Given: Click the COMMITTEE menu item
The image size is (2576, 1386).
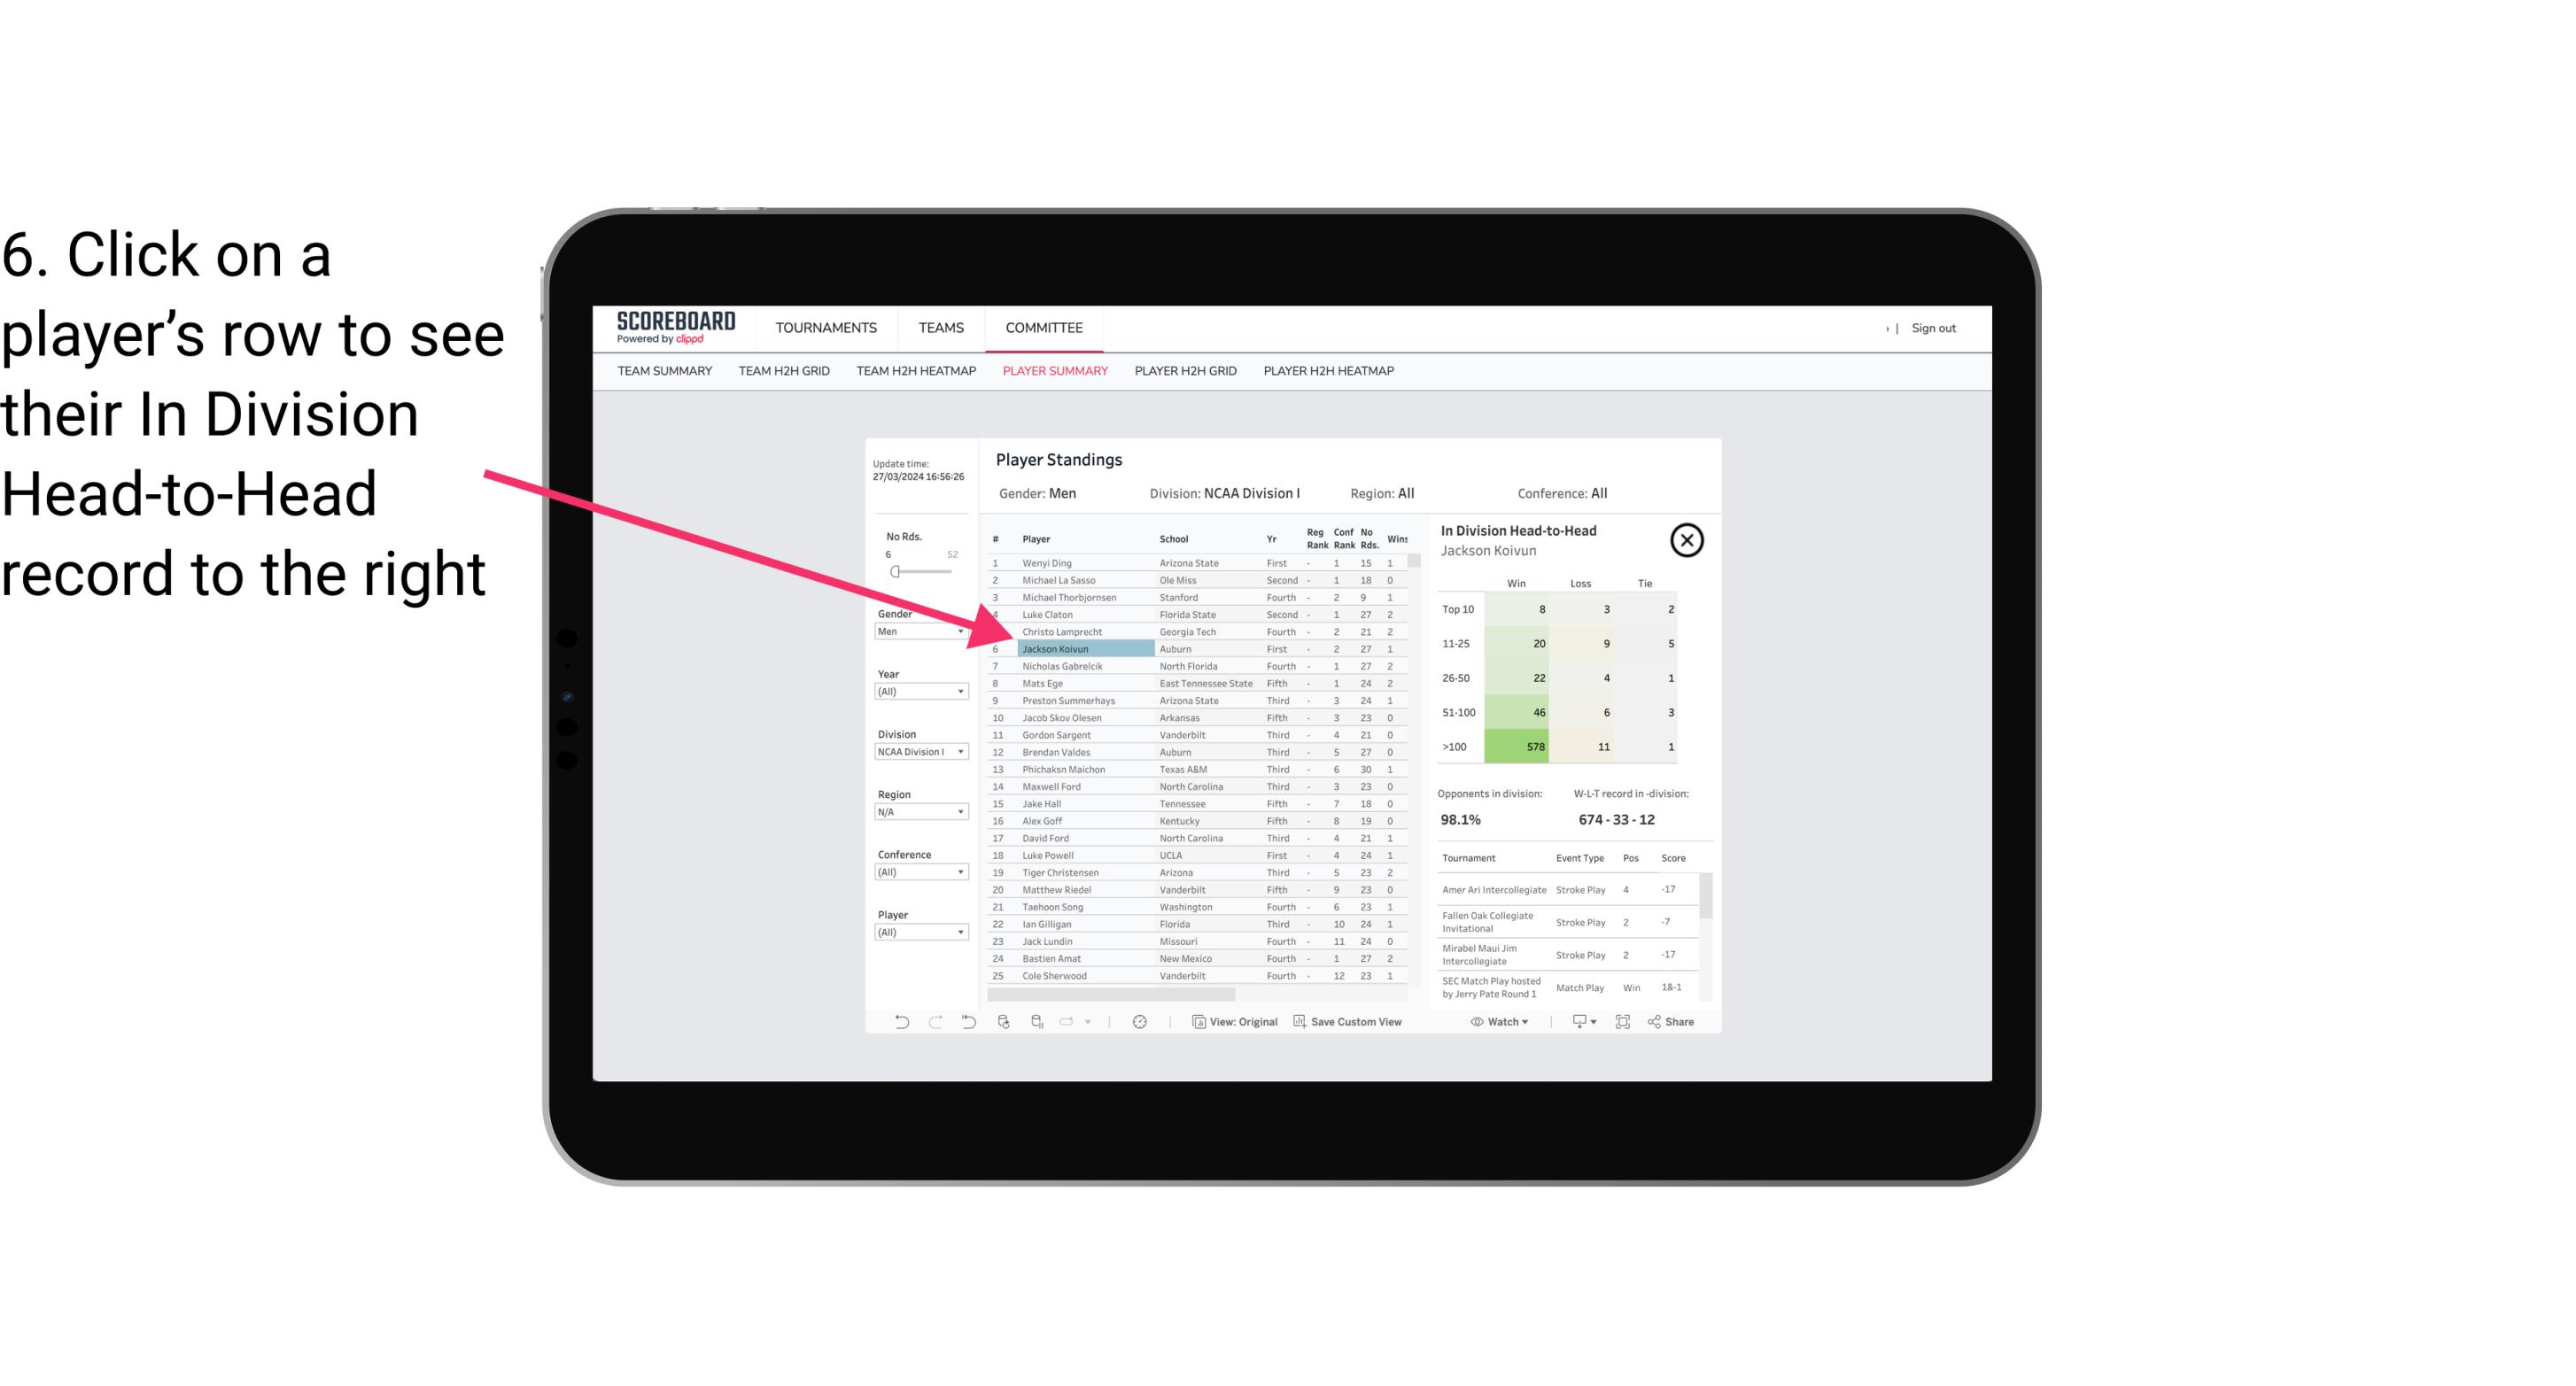Looking at the screenshot, I should [x=1044, y=328].
